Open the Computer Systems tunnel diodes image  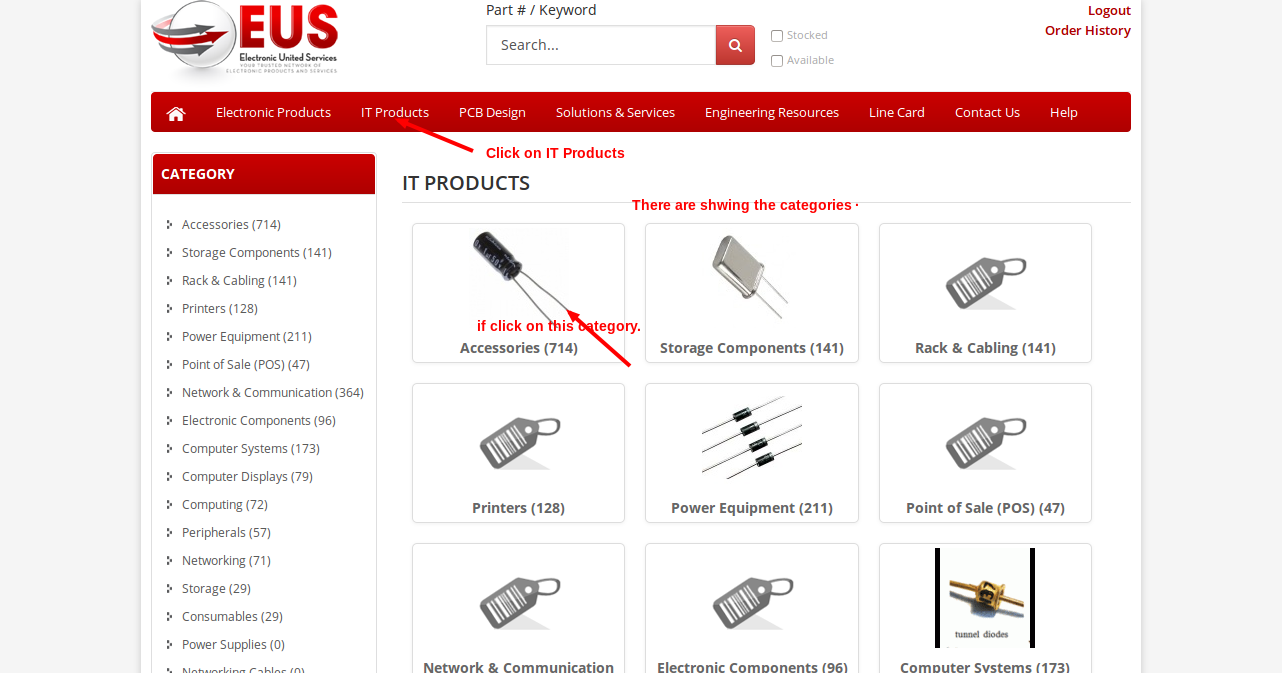(985, 598)
